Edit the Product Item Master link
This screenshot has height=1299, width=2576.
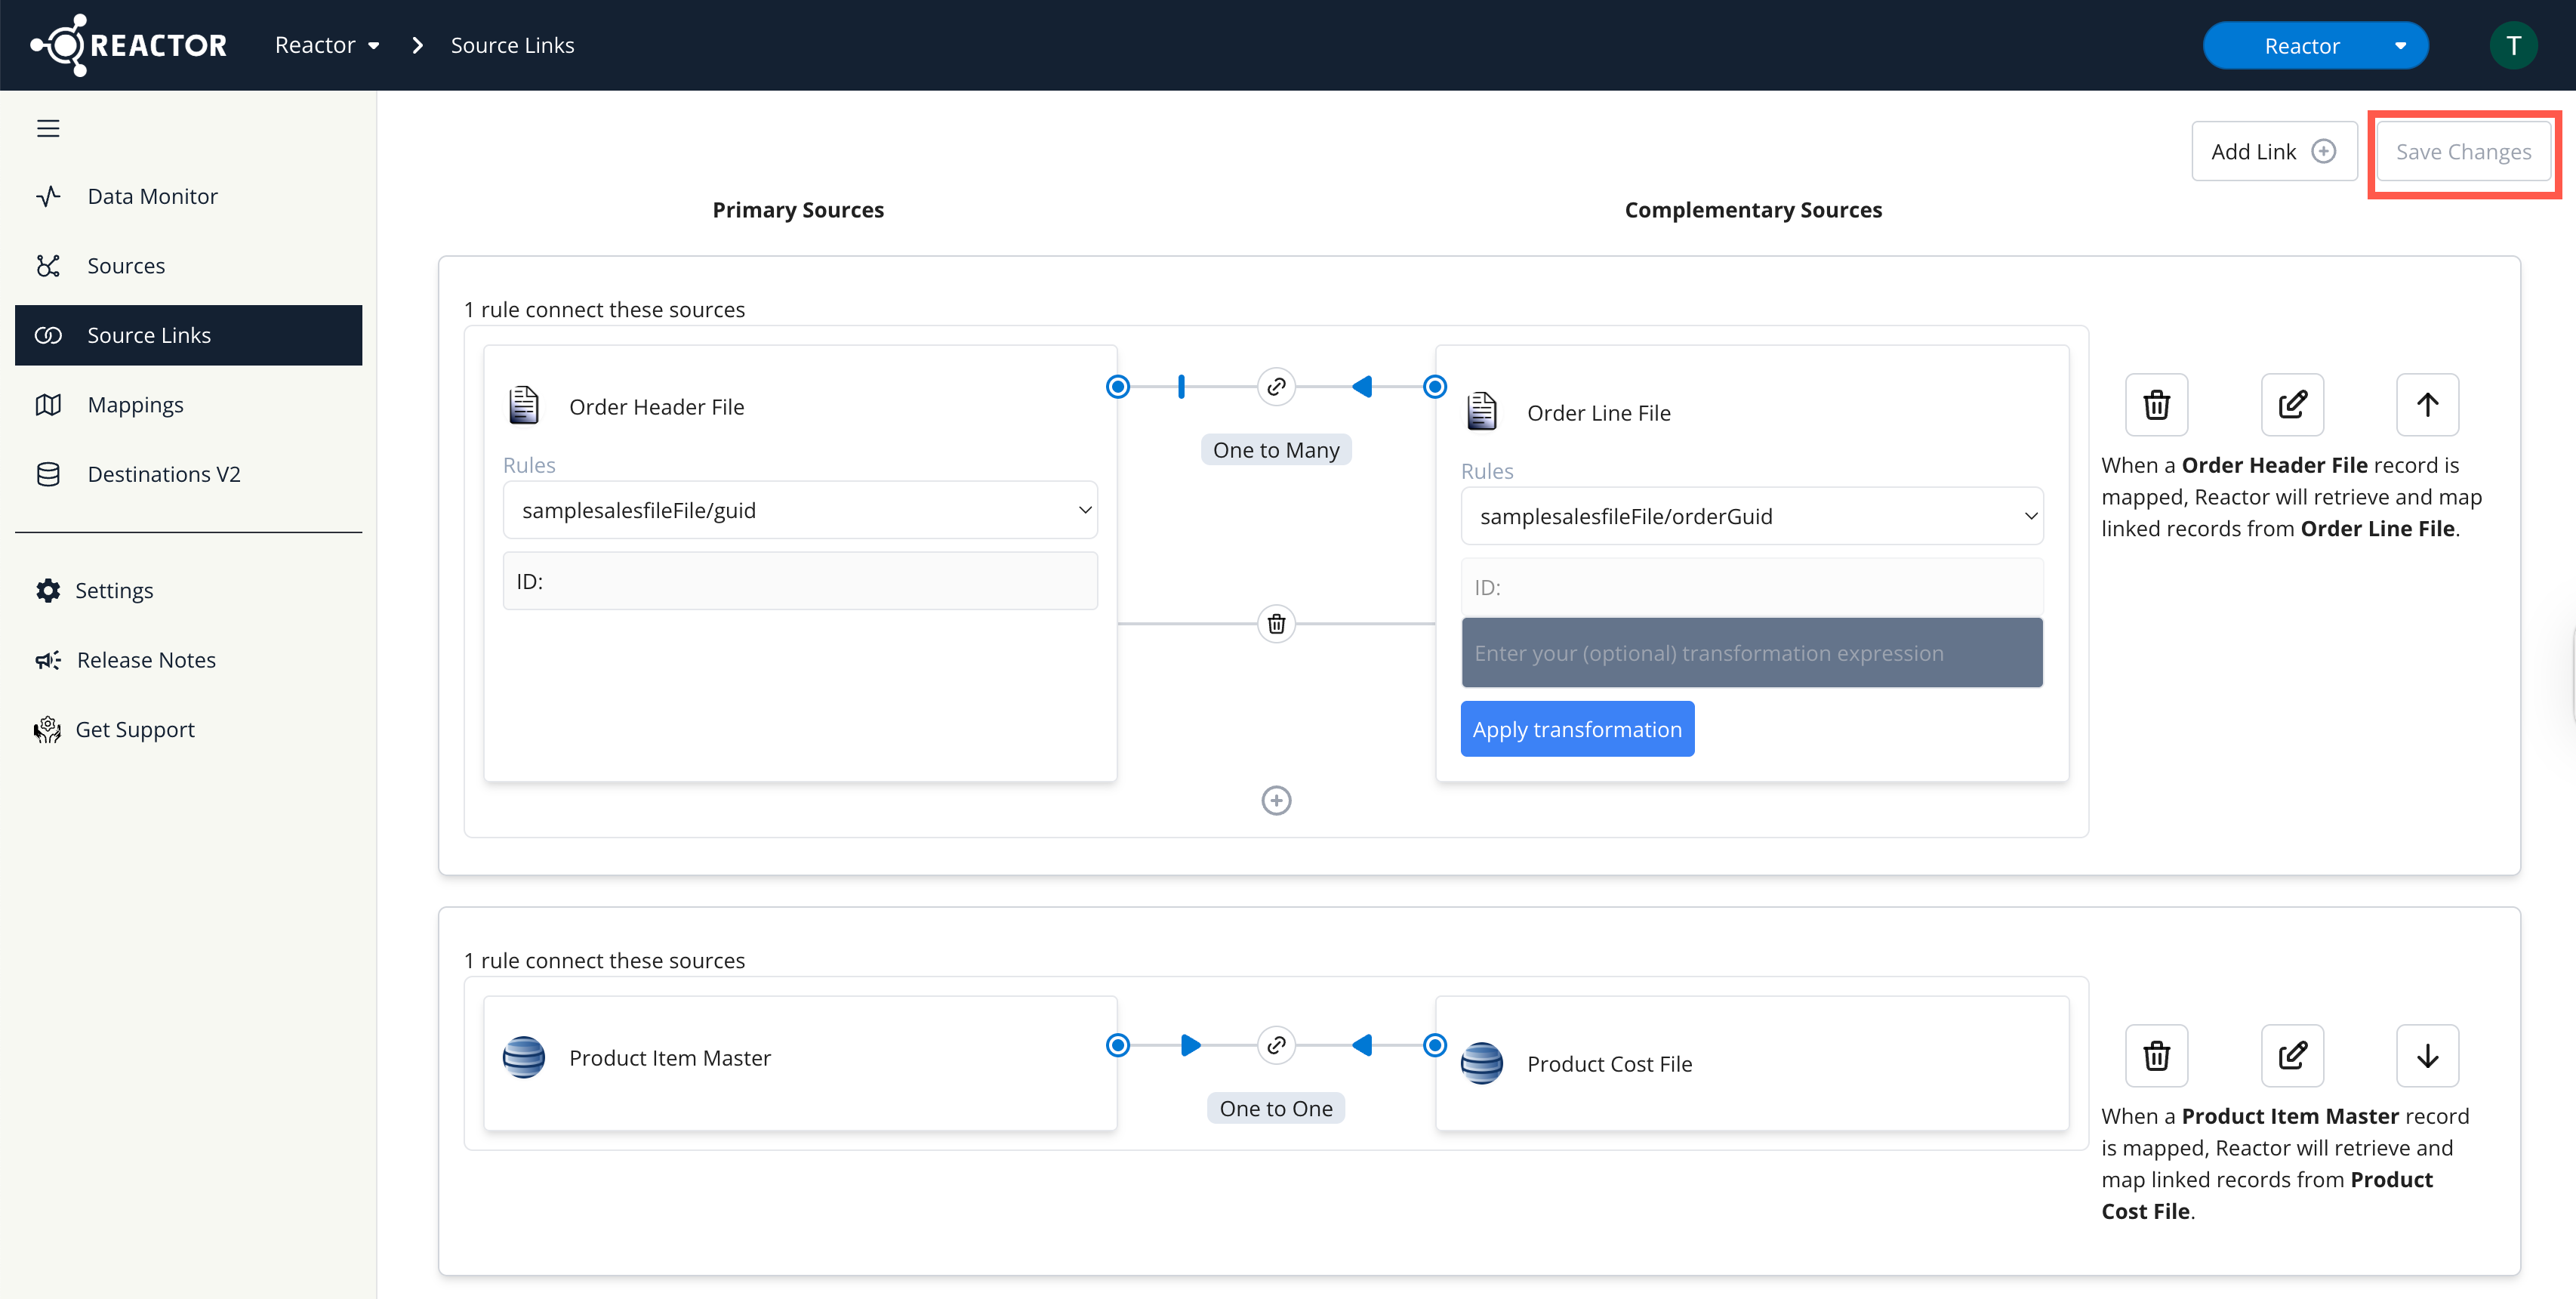[2292, 1056]
